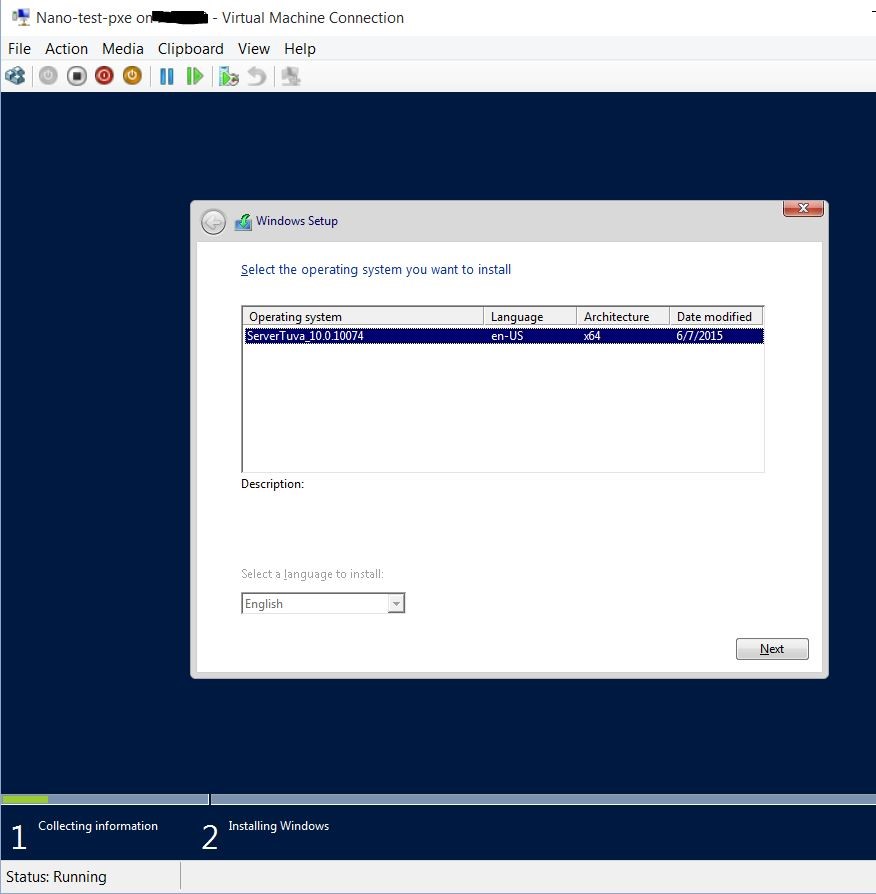
Task: Click the en-US language cell
Action: 507,336
